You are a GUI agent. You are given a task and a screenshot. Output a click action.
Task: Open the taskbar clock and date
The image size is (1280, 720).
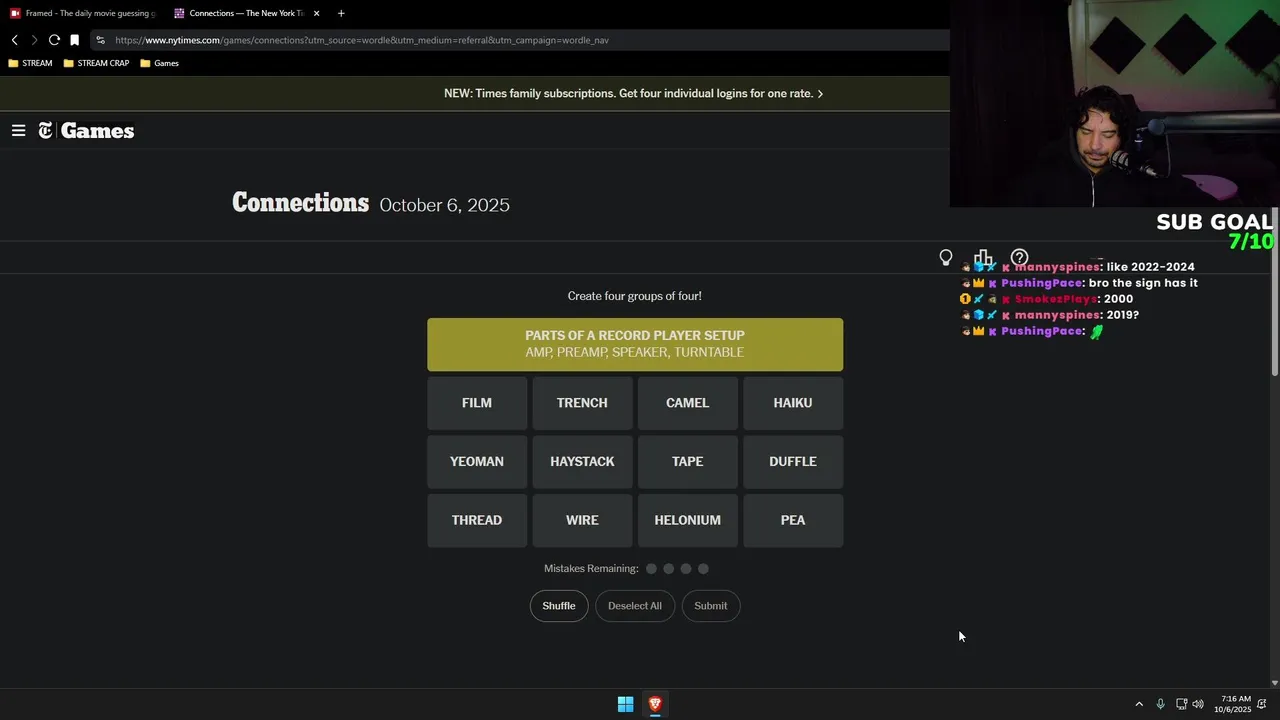(x=1232, y=704)
